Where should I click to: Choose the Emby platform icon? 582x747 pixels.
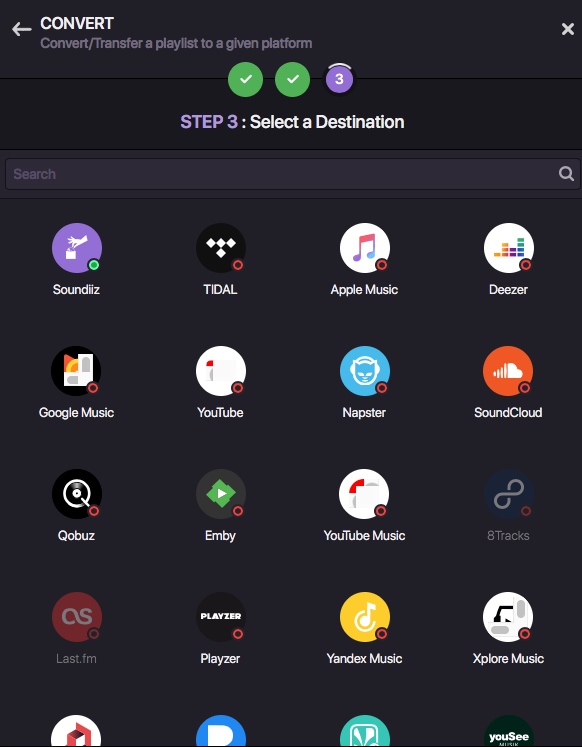221,494
